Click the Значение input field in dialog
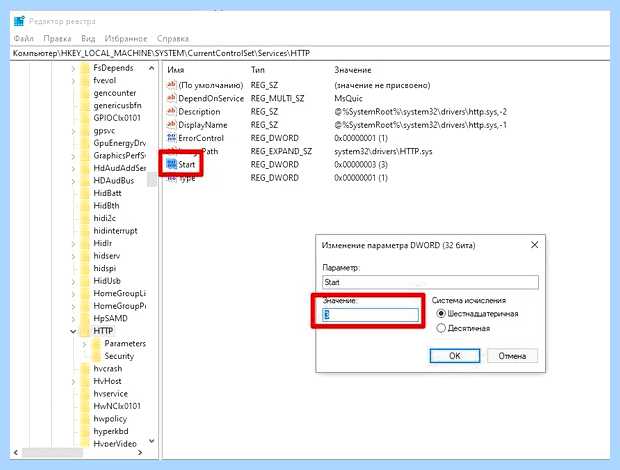The image size is (620, 470). [x=370, y=315]
